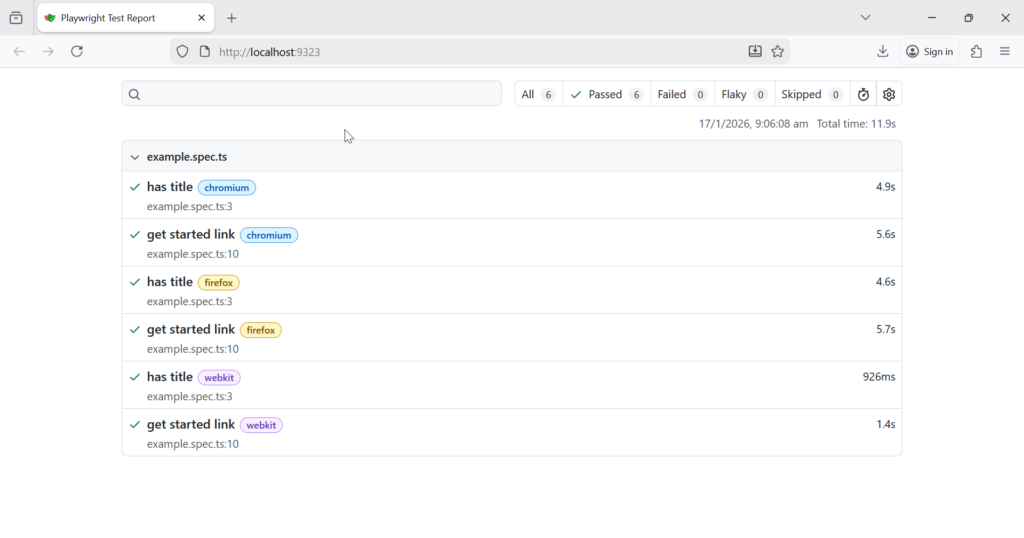Click the test search input field
Screen dimensions: 1024x538
point(320,94)
